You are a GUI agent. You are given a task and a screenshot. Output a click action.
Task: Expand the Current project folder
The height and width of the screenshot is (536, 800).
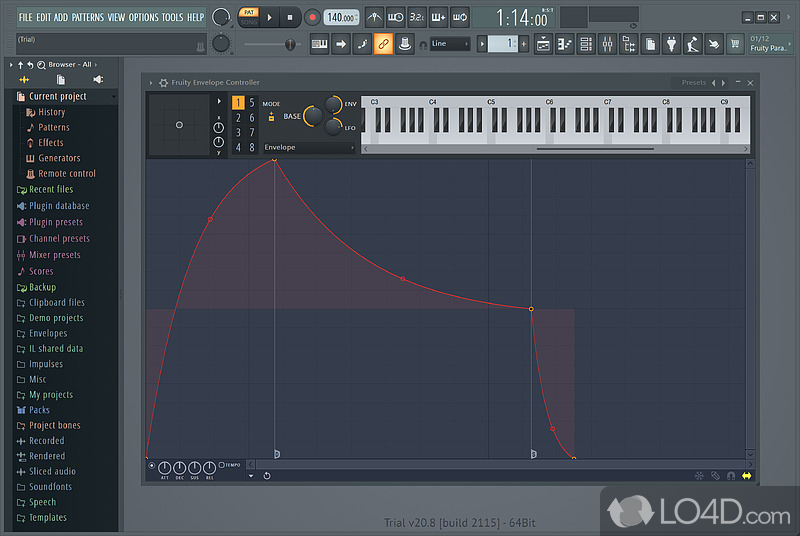(x=58, y=97)
